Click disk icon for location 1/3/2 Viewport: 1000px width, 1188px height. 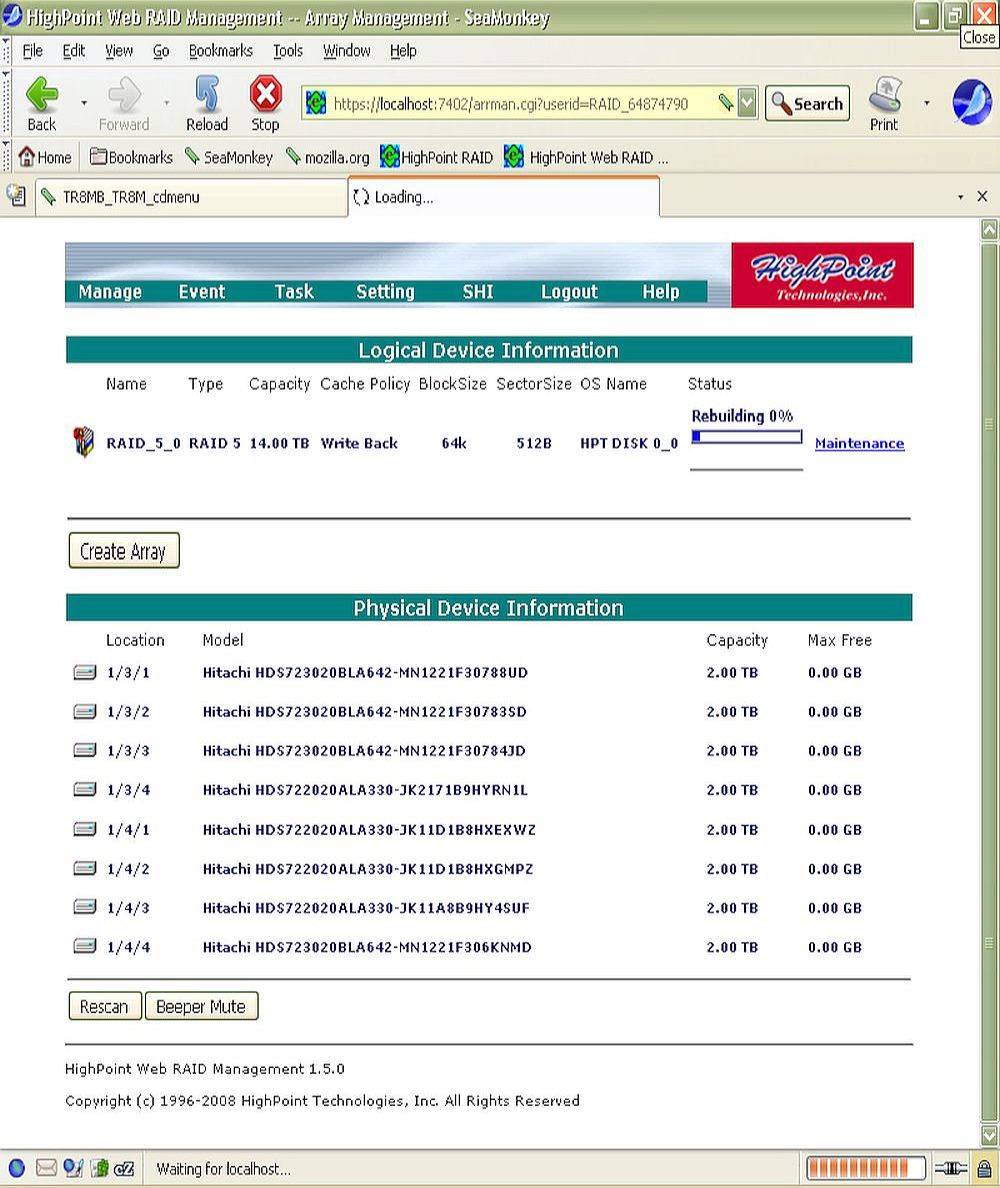click(x=85, y=711)
